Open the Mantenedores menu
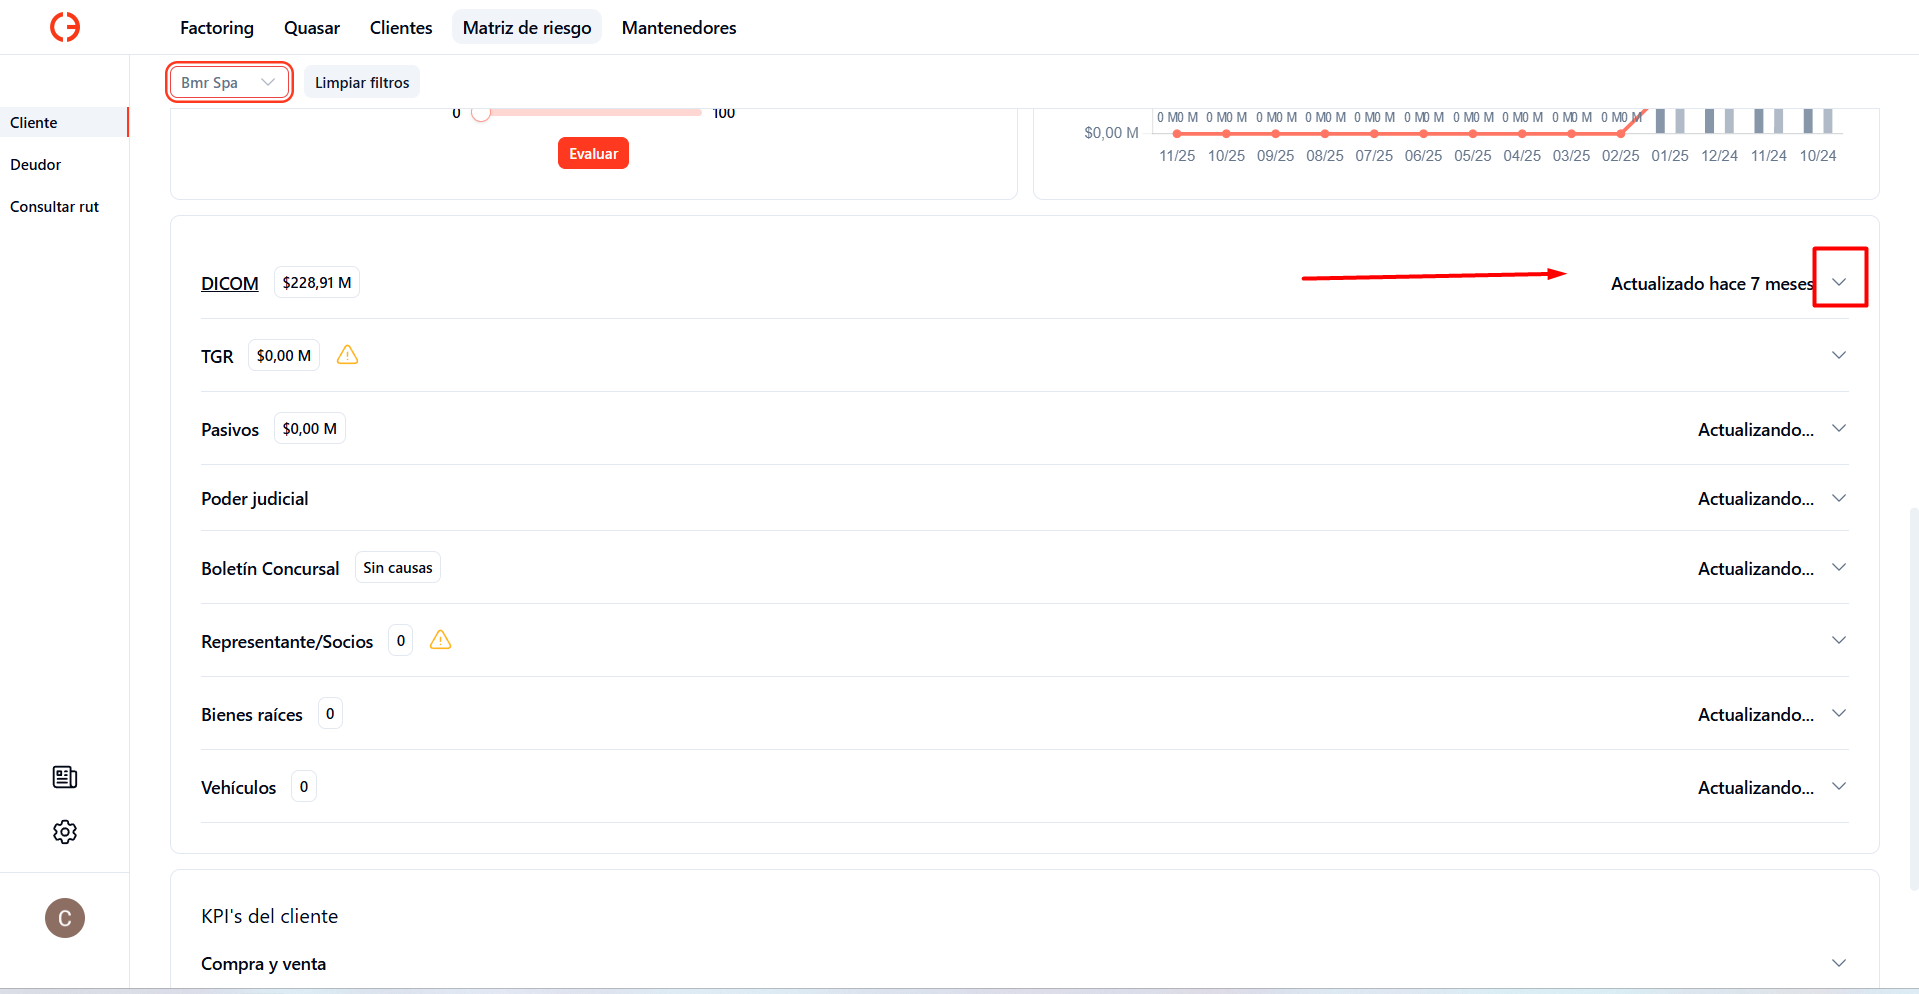Screen dimensions: 1919x994 pos(678,27)
